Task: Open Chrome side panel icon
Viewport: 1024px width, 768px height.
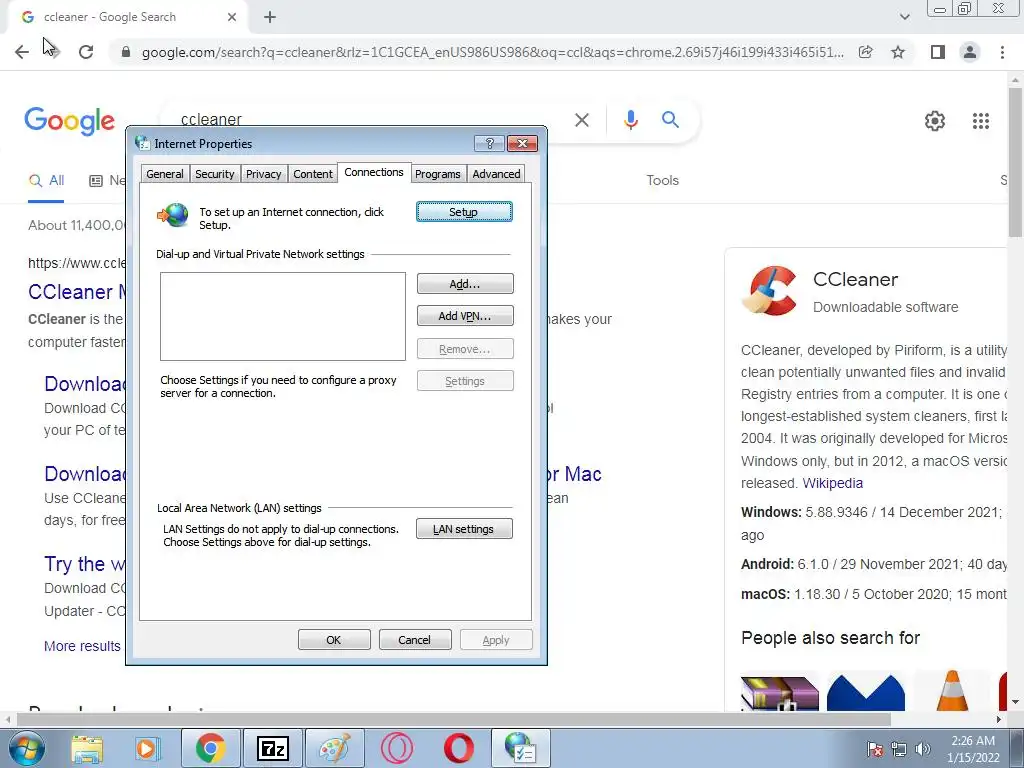Action: tap(938, 52)
